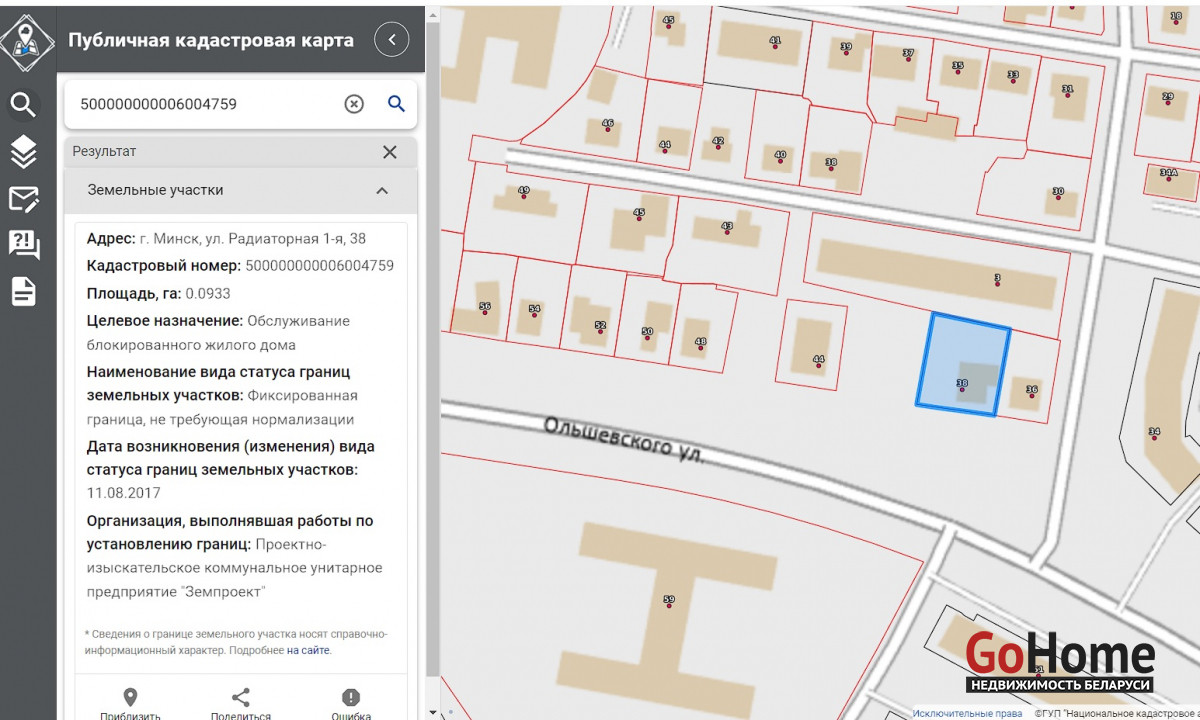Screen dimensions: 1200x720
Task: Run search with blue magnifier icon
Action: point(396,104)
